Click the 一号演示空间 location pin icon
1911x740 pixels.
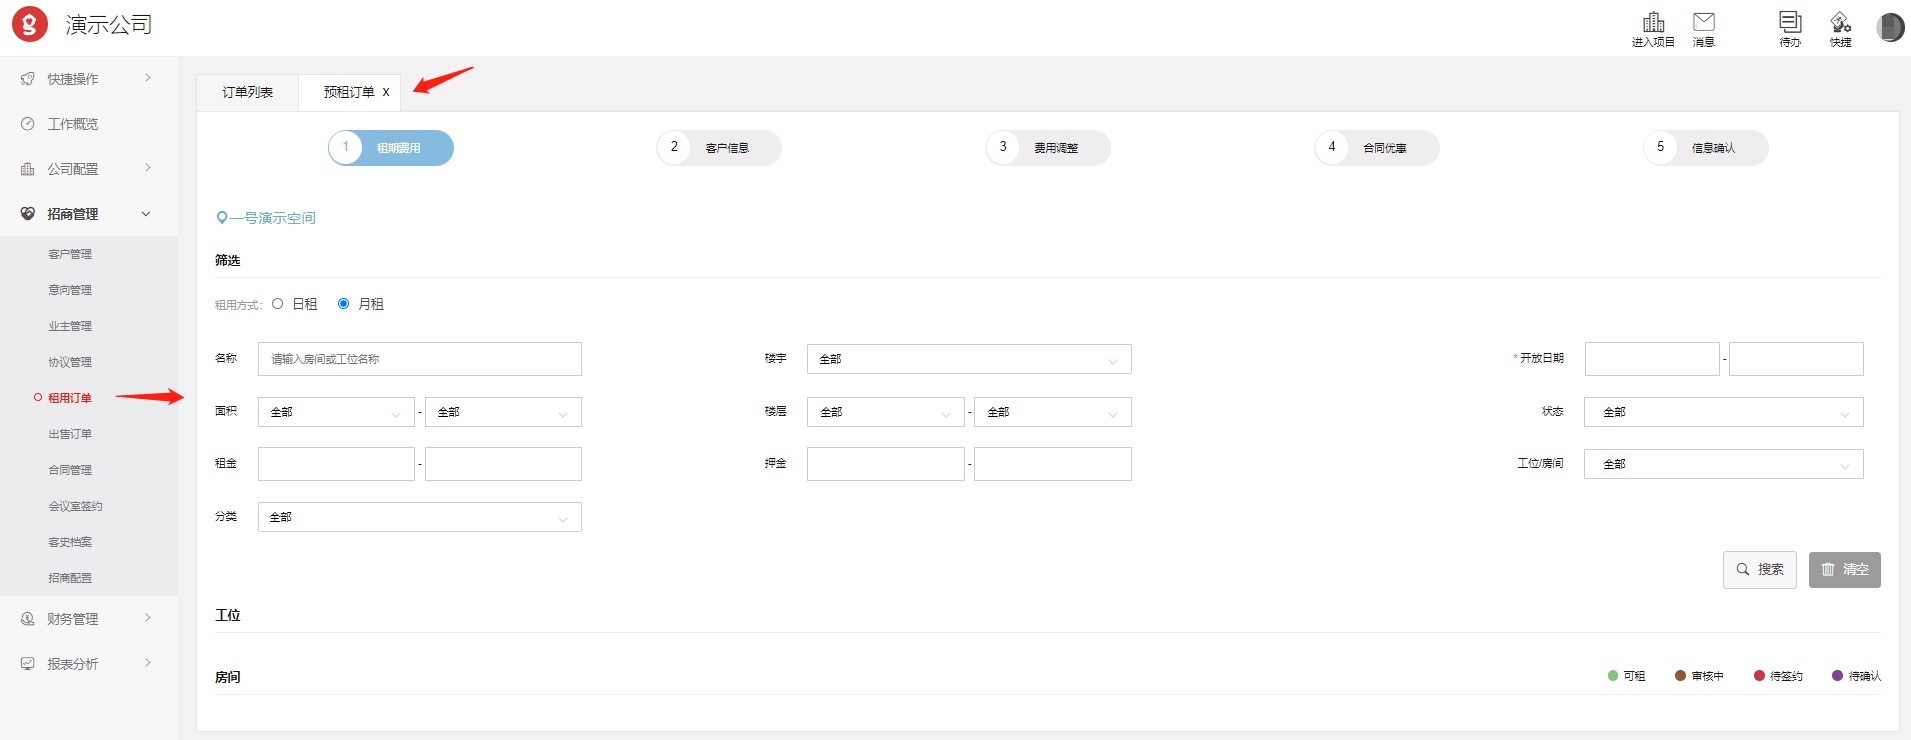coord(221,218)
